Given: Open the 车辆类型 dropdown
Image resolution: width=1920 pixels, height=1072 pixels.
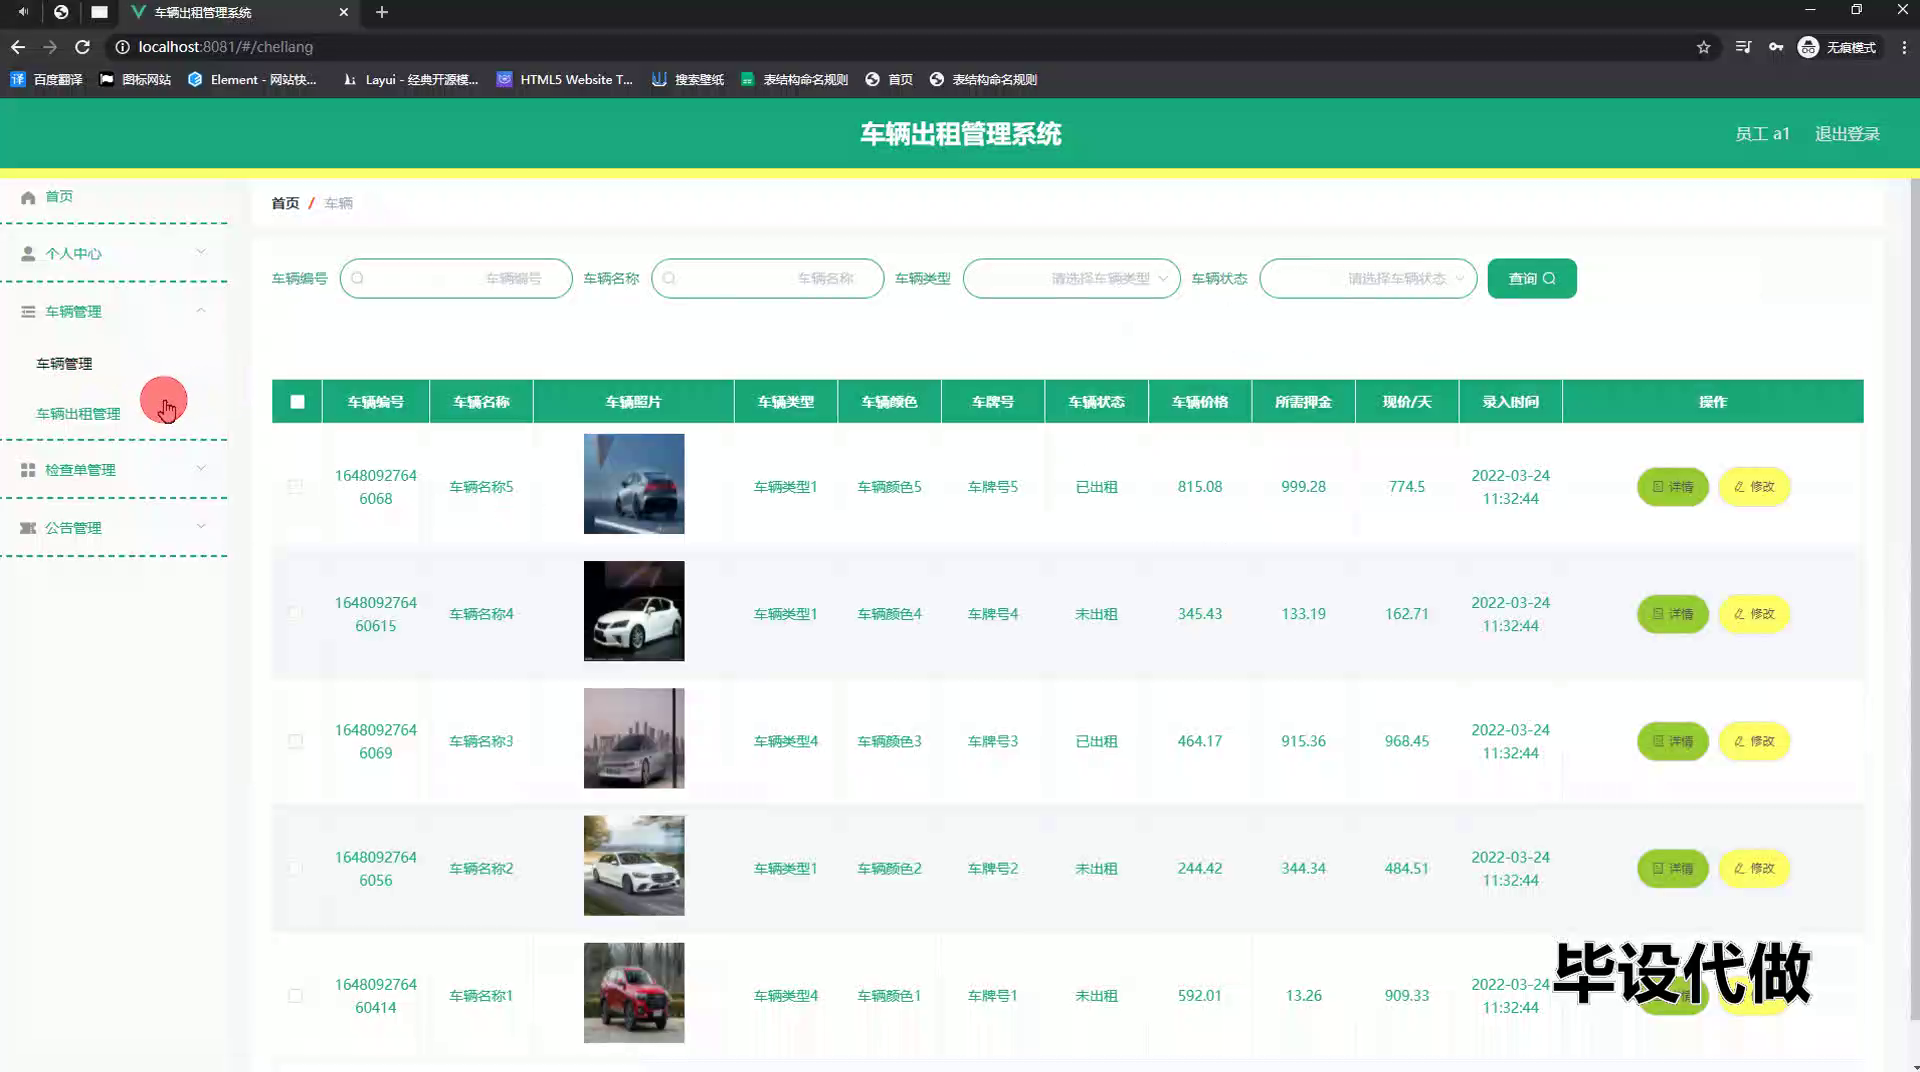Looking at the screenshot, I should (x=1071, y=279).
